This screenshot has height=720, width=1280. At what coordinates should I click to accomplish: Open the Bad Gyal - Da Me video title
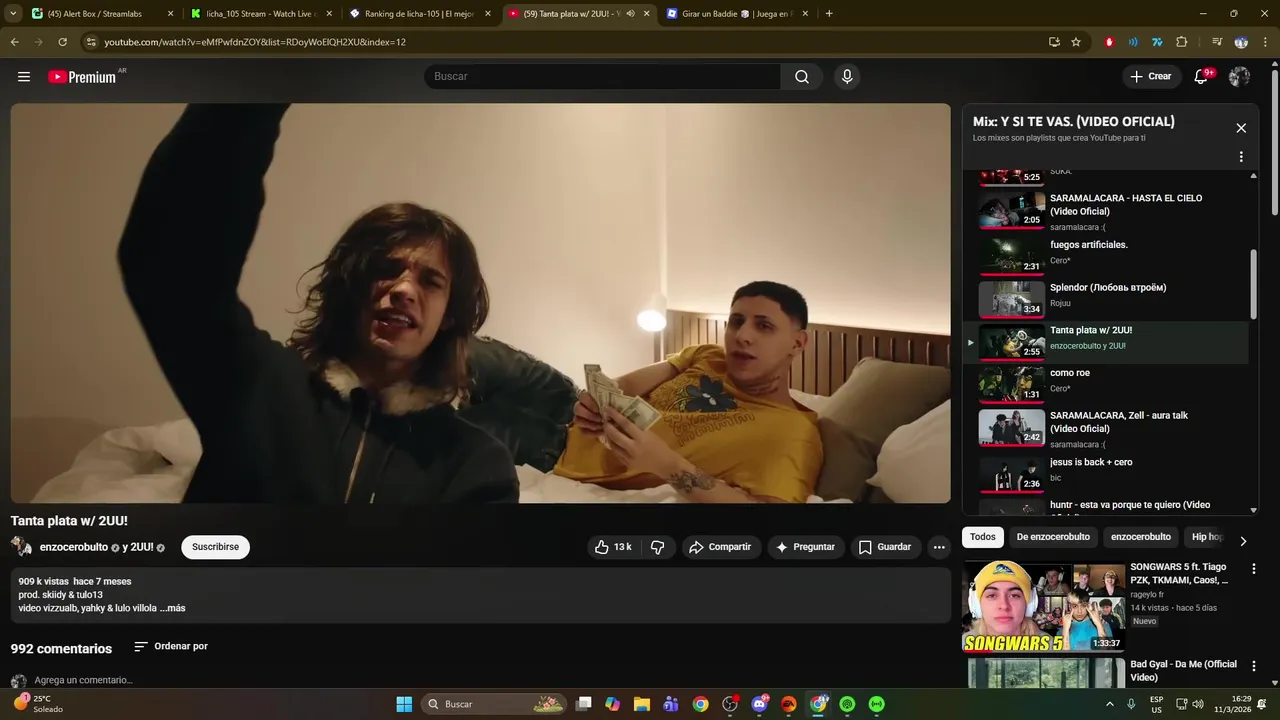pos(1183,671)
